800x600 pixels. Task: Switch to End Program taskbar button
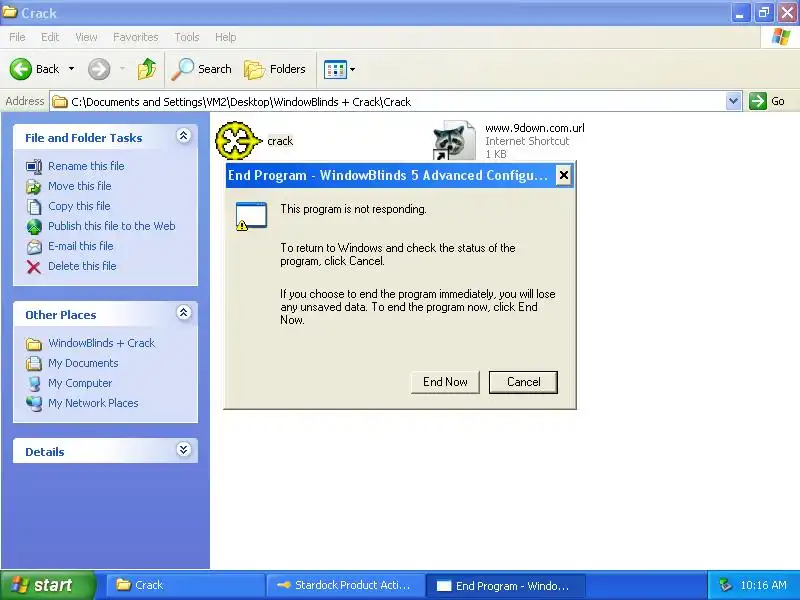point(505,585)
